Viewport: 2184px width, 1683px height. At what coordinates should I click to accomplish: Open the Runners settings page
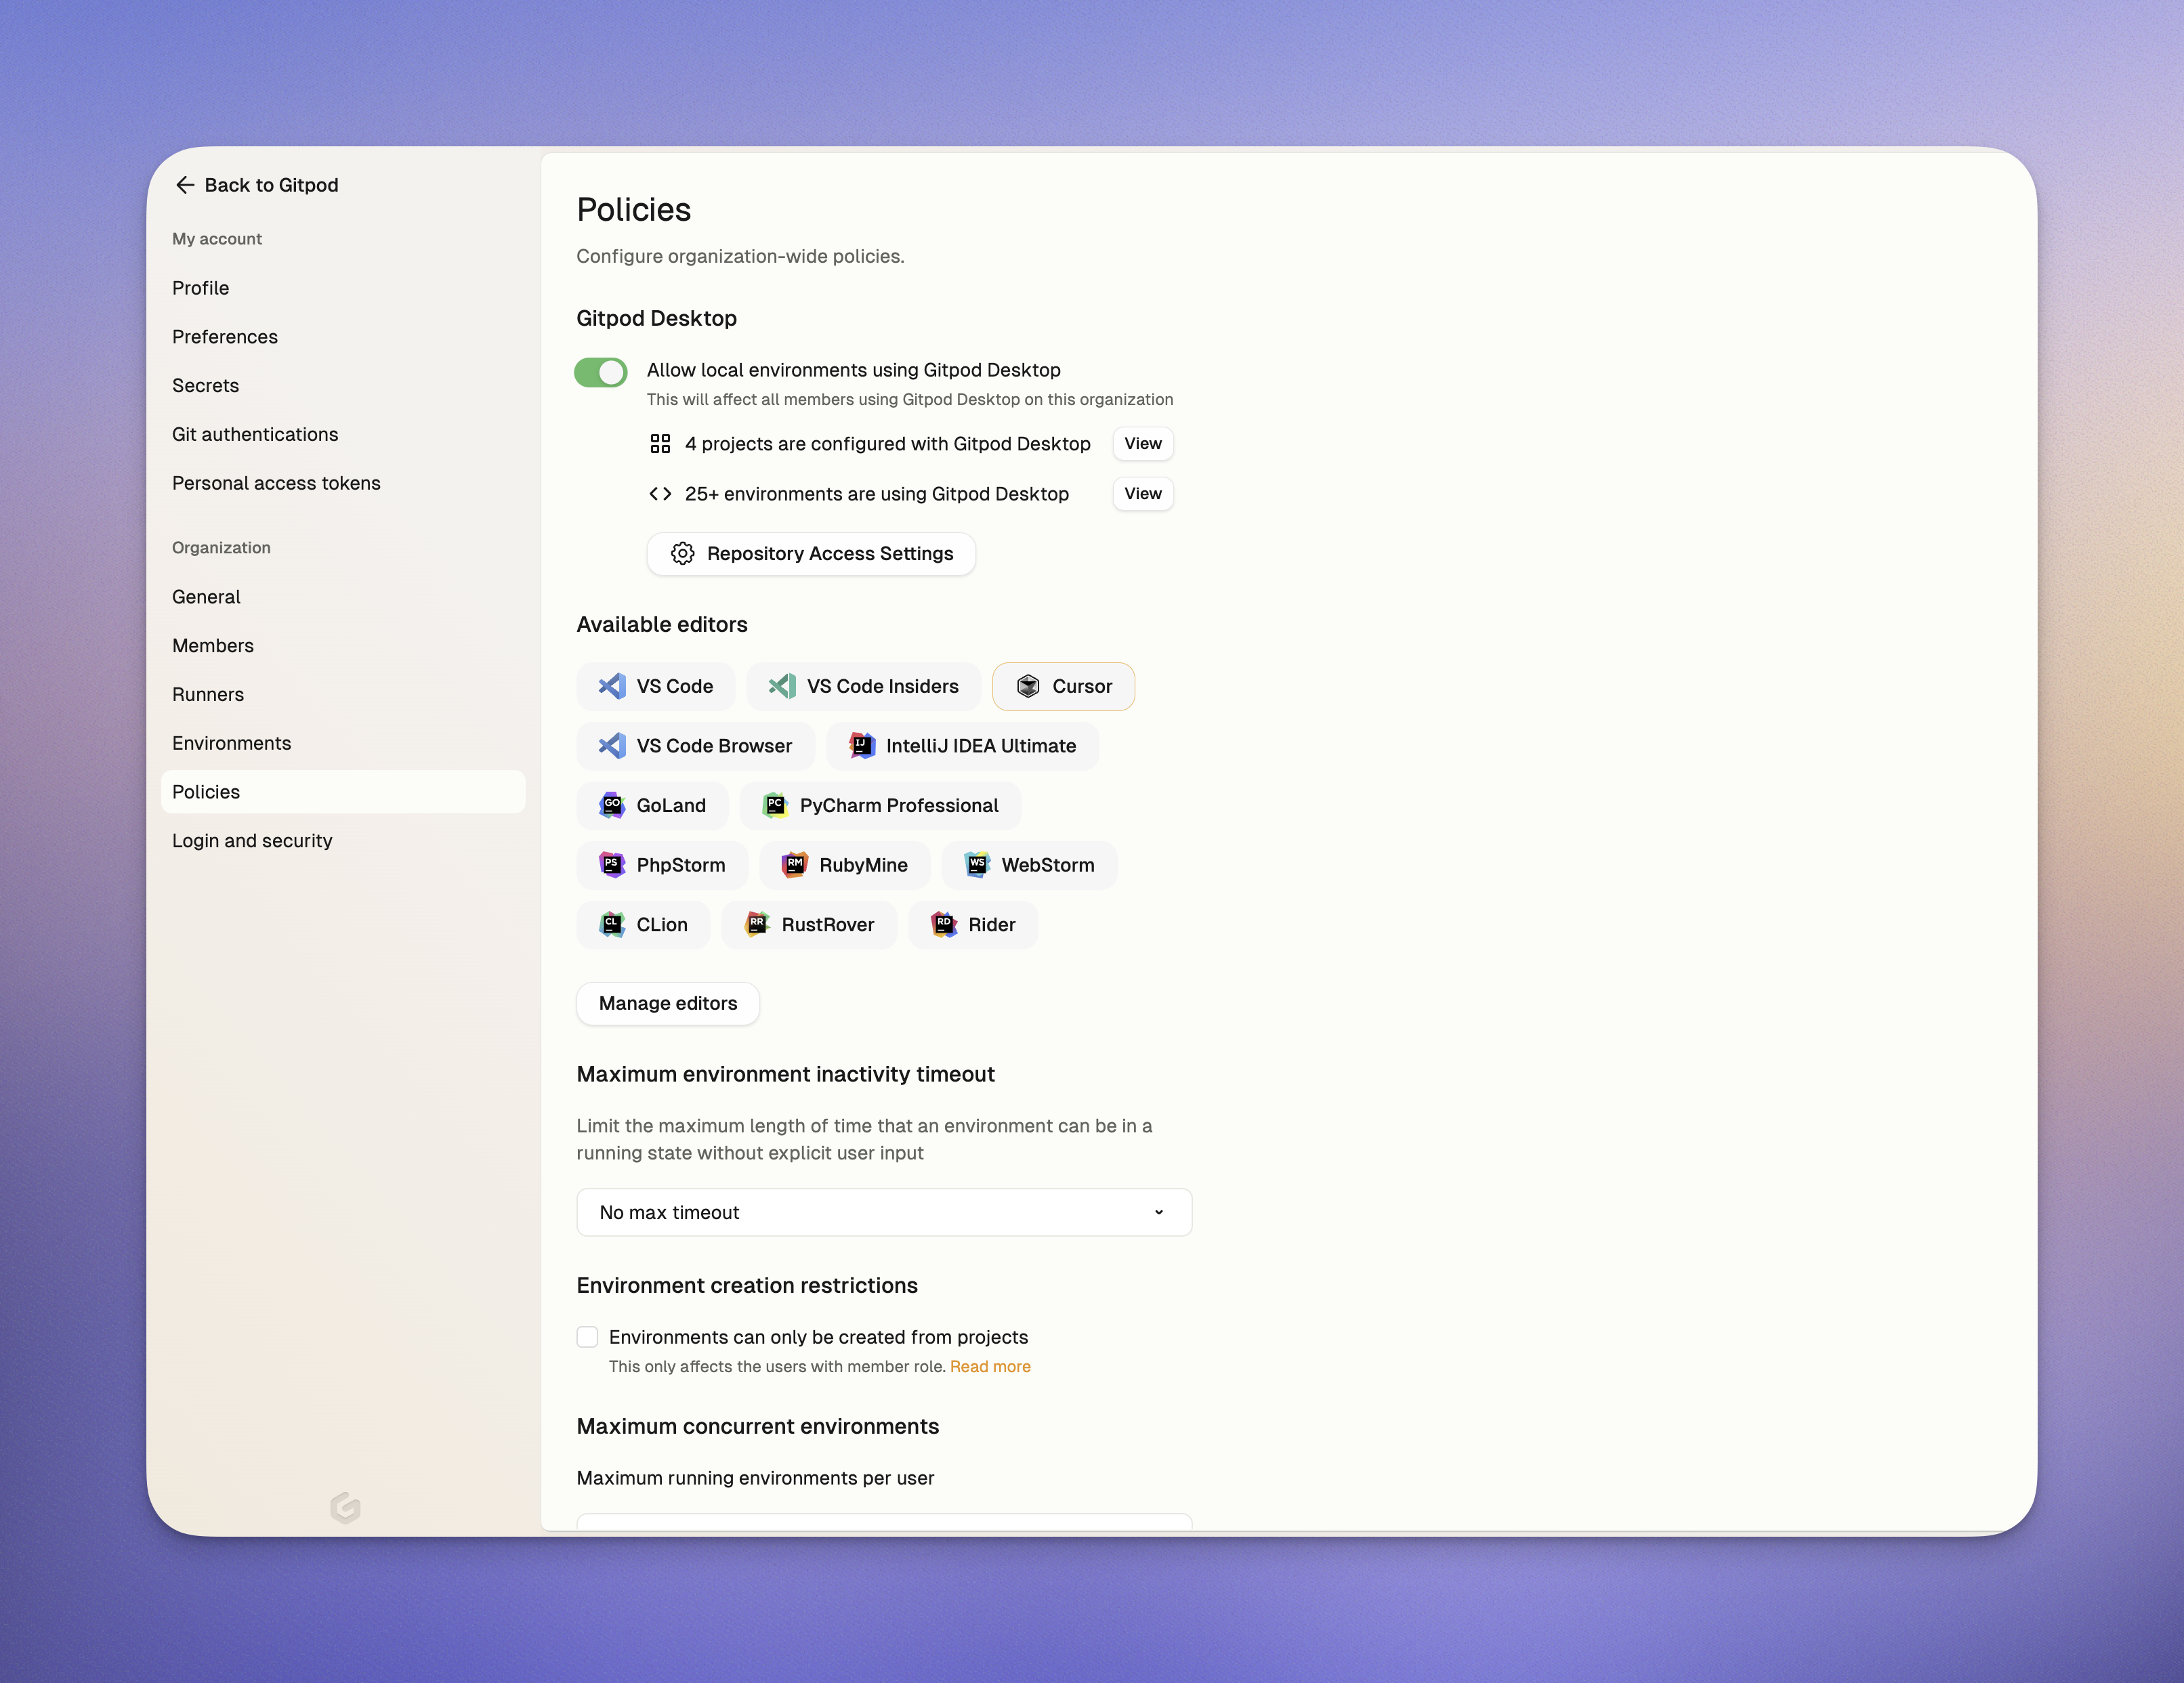pyautogui.click(x=208, y=694)
